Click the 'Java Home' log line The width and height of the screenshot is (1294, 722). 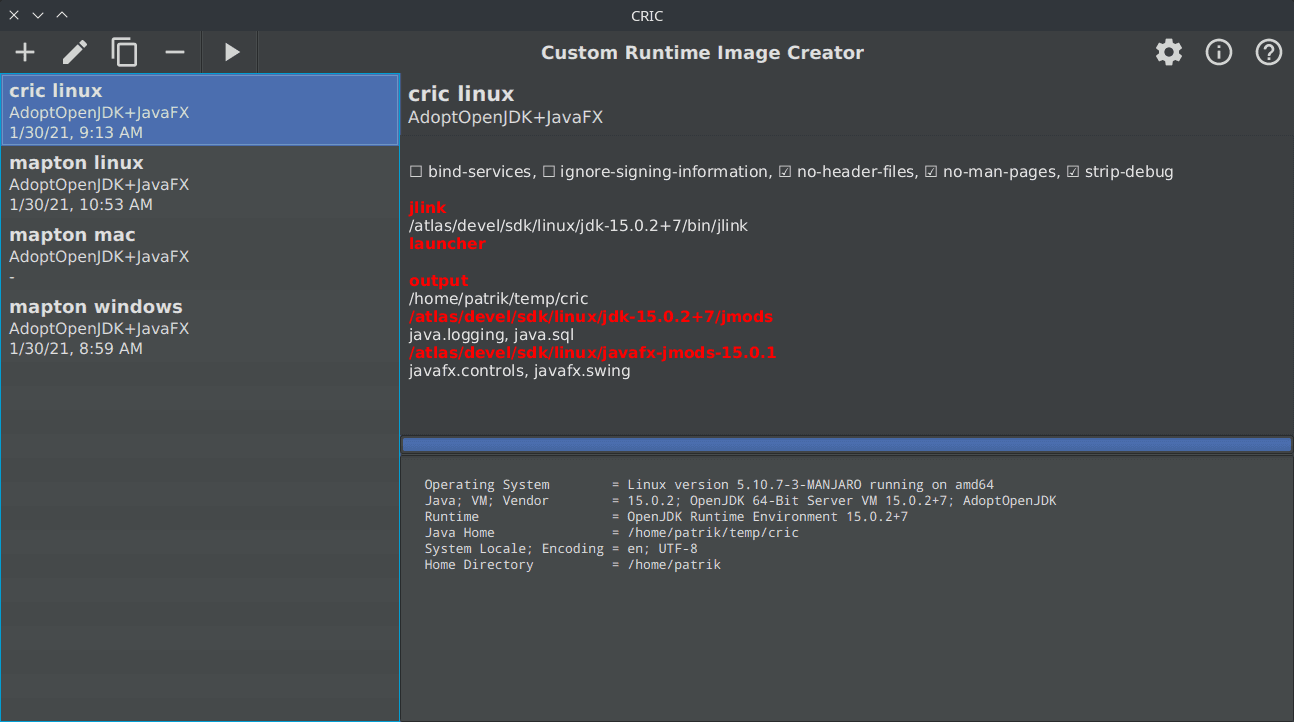[611, 533]
